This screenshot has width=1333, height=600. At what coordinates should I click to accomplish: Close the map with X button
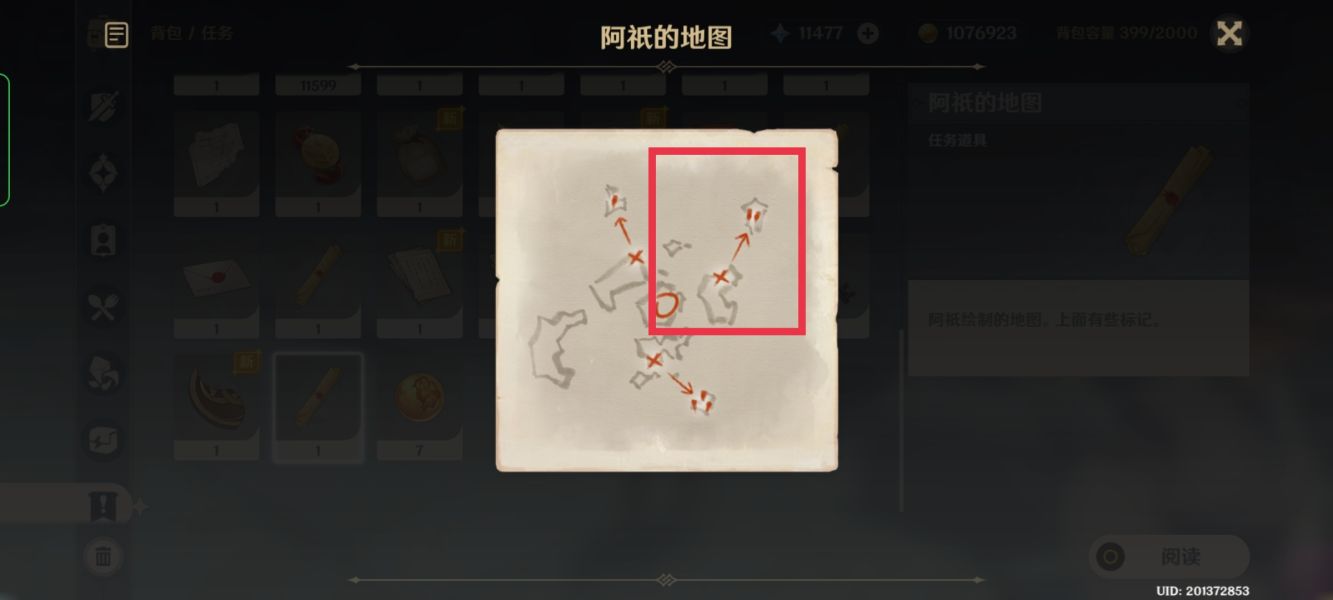[x=1229, y=33]
